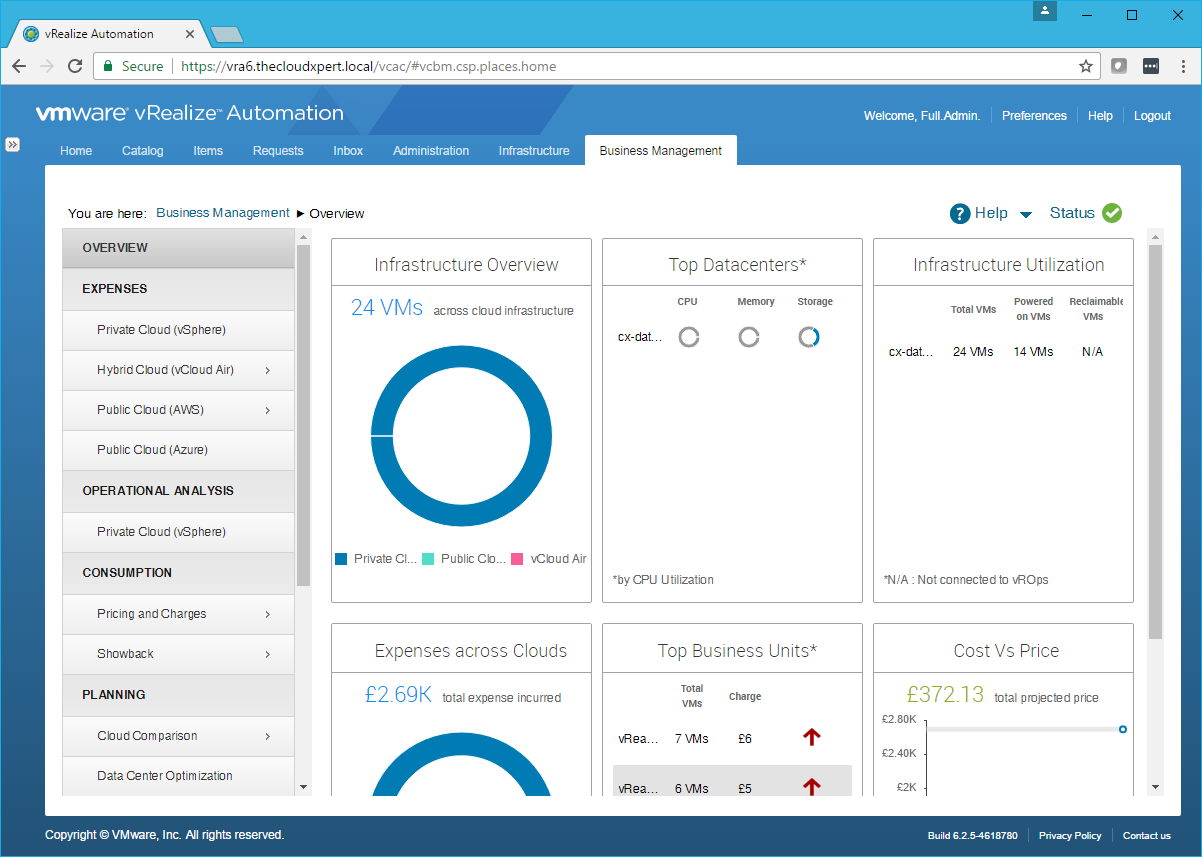Click the browser back arrow
Screen dimensions: 1202x857
[19, 66]
